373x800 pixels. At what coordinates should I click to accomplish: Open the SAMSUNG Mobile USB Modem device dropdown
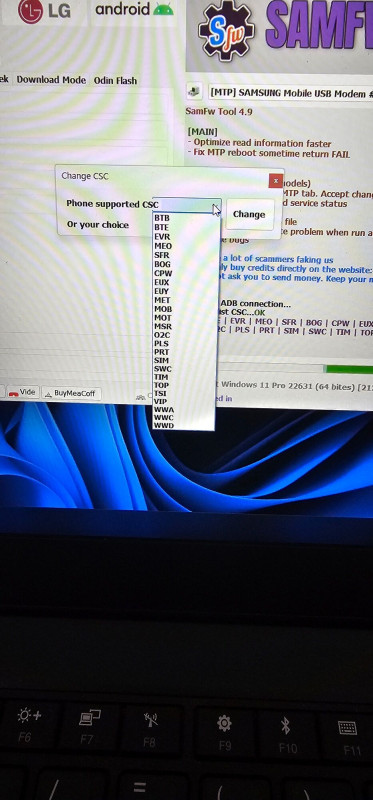point(290,93)
